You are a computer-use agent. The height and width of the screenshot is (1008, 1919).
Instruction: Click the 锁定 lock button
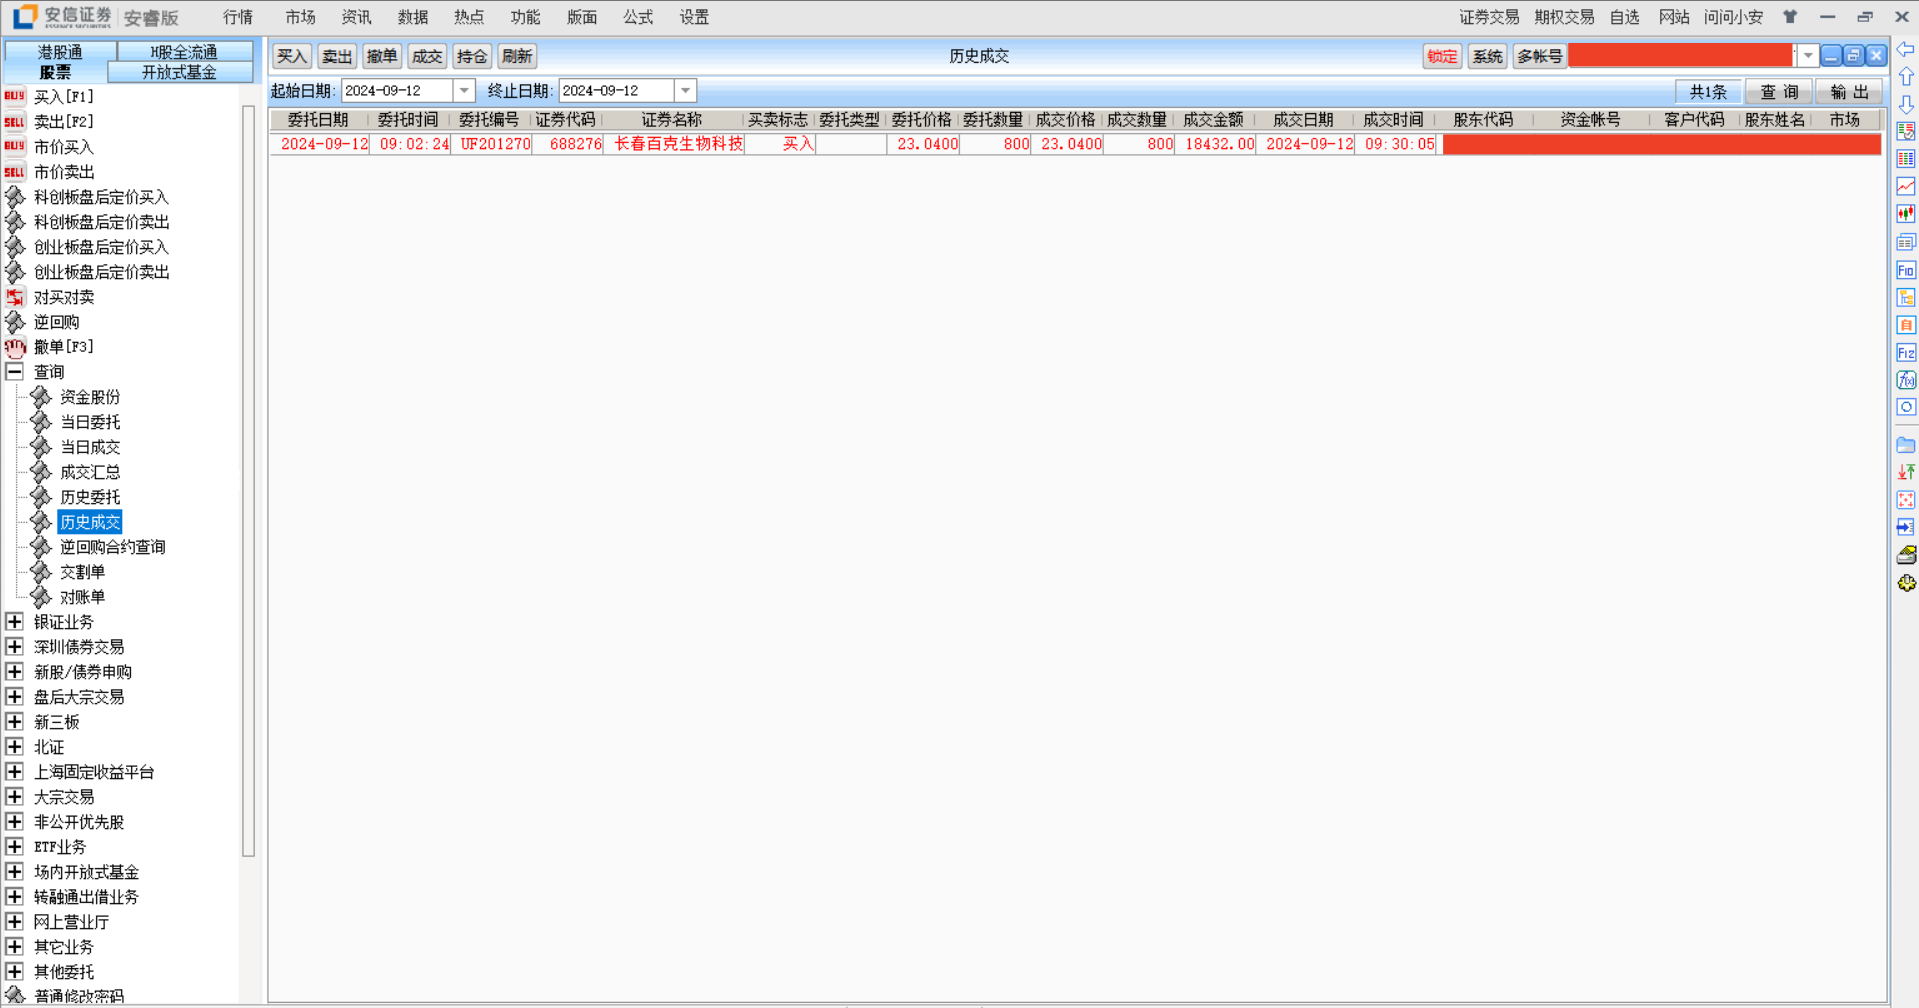(1441, 56)
